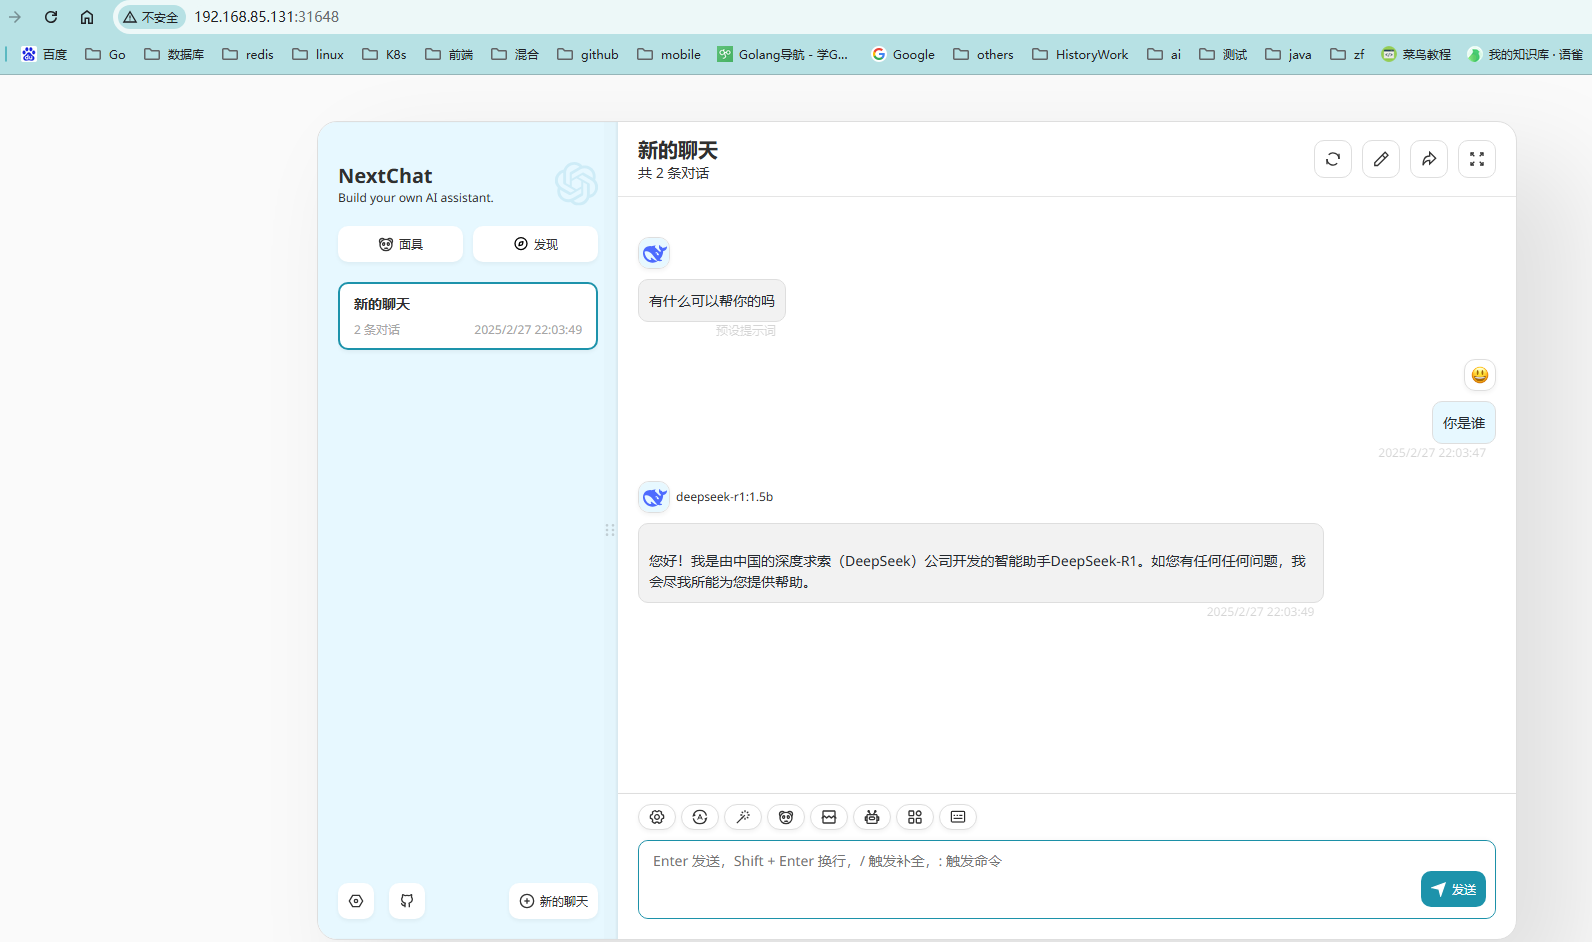Expand the ai bookmark folder
The image size is (1592, 942).
coord(1164,54)
